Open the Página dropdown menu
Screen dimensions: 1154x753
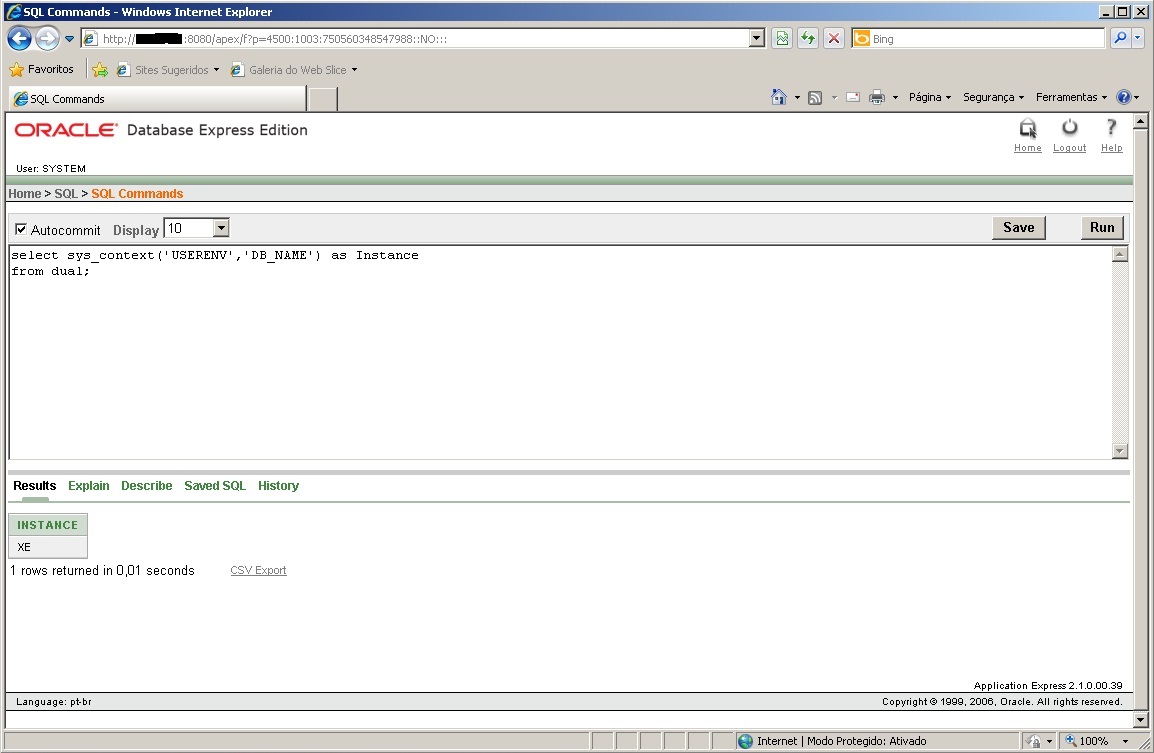click(x=929, y=97)
